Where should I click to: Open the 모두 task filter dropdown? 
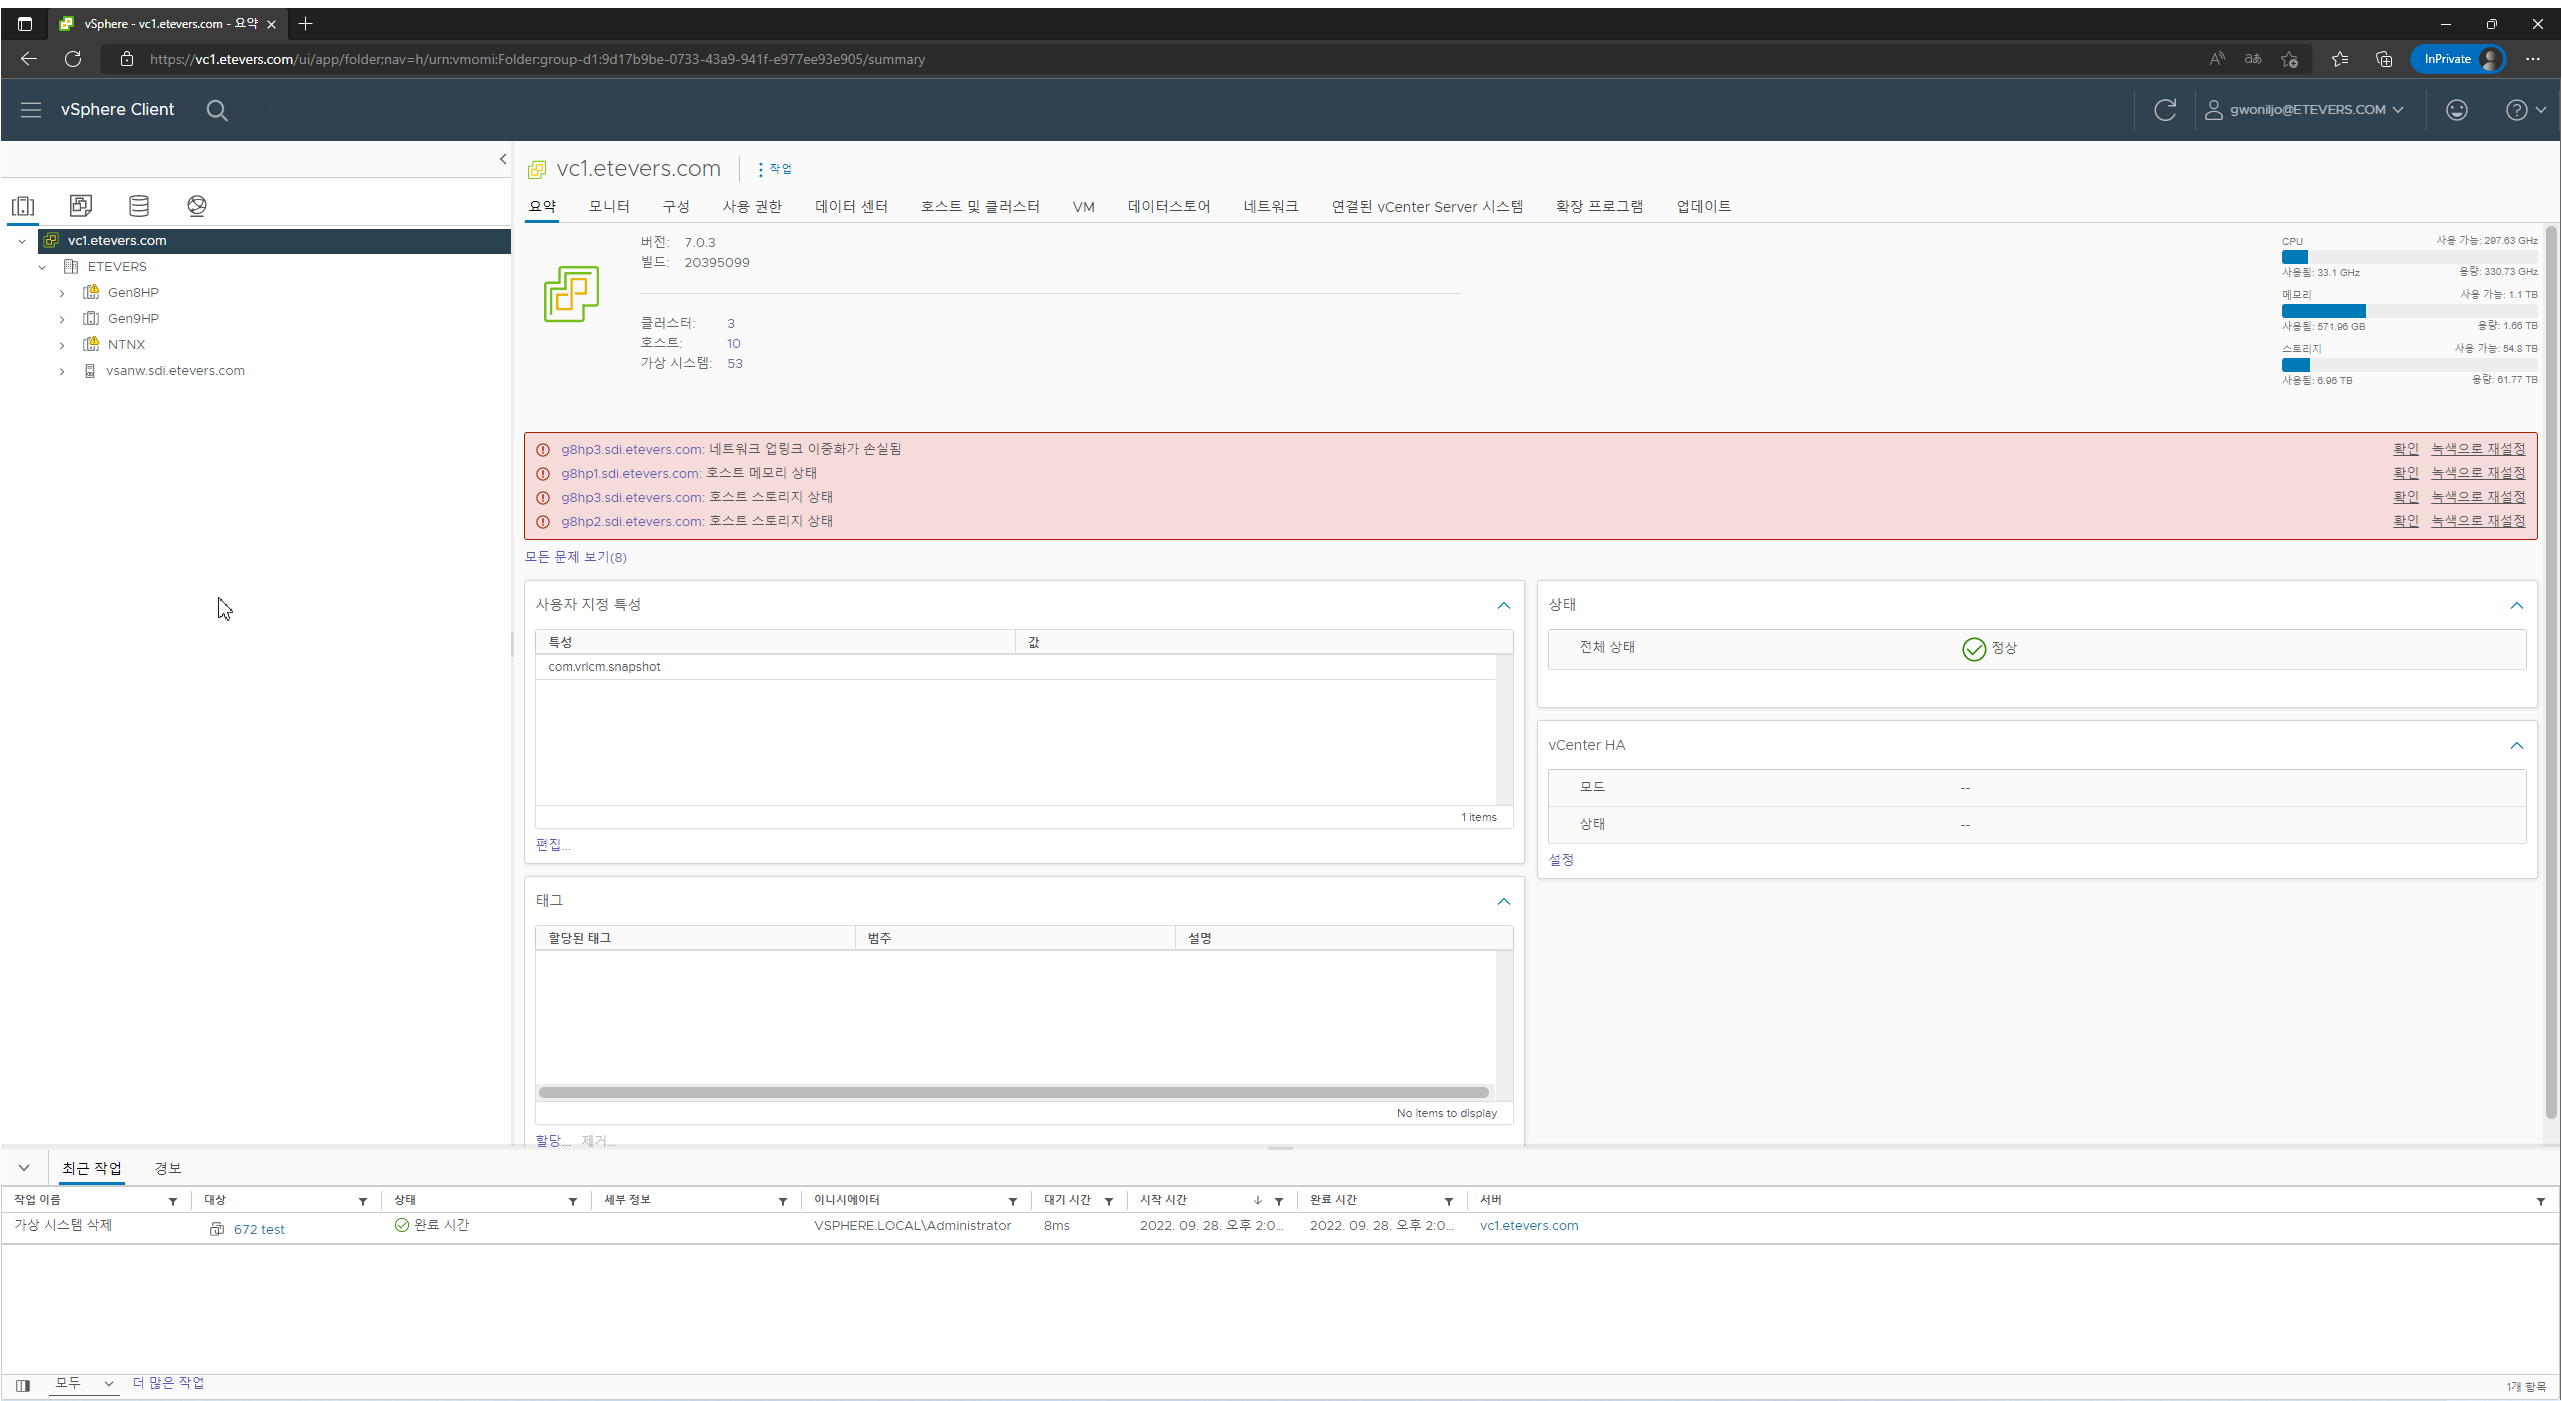click(x=84, y=1384)
